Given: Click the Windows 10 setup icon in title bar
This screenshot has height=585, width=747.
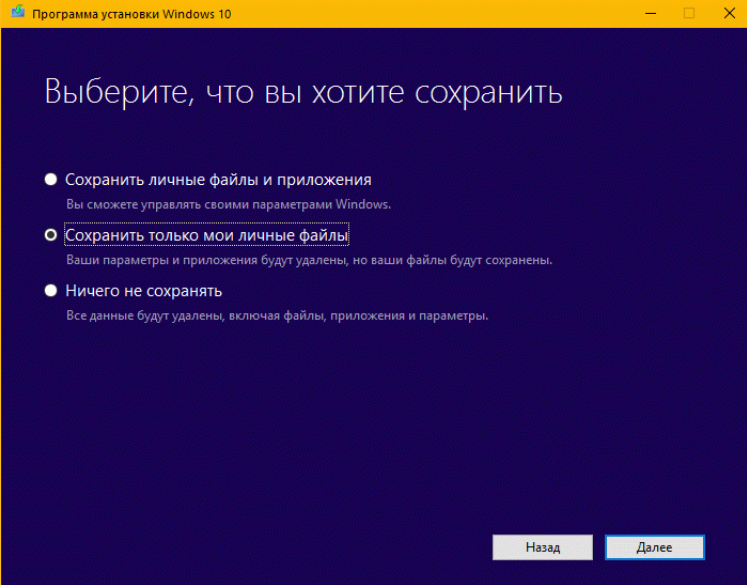Looking at the screenshot, I should pyautogui.click(x=14, y=13).
